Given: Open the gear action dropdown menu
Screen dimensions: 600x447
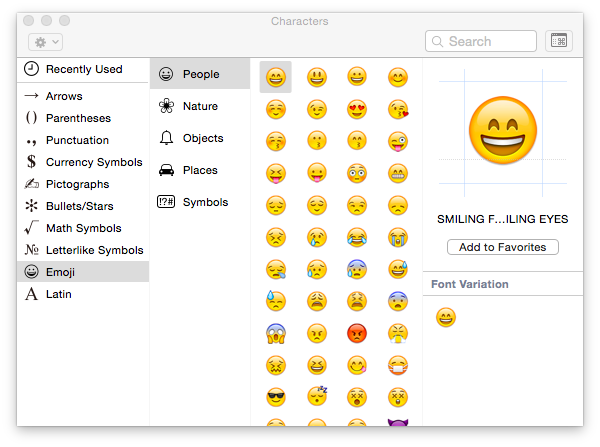Looking at the screenshot, I should pos(46,41).
